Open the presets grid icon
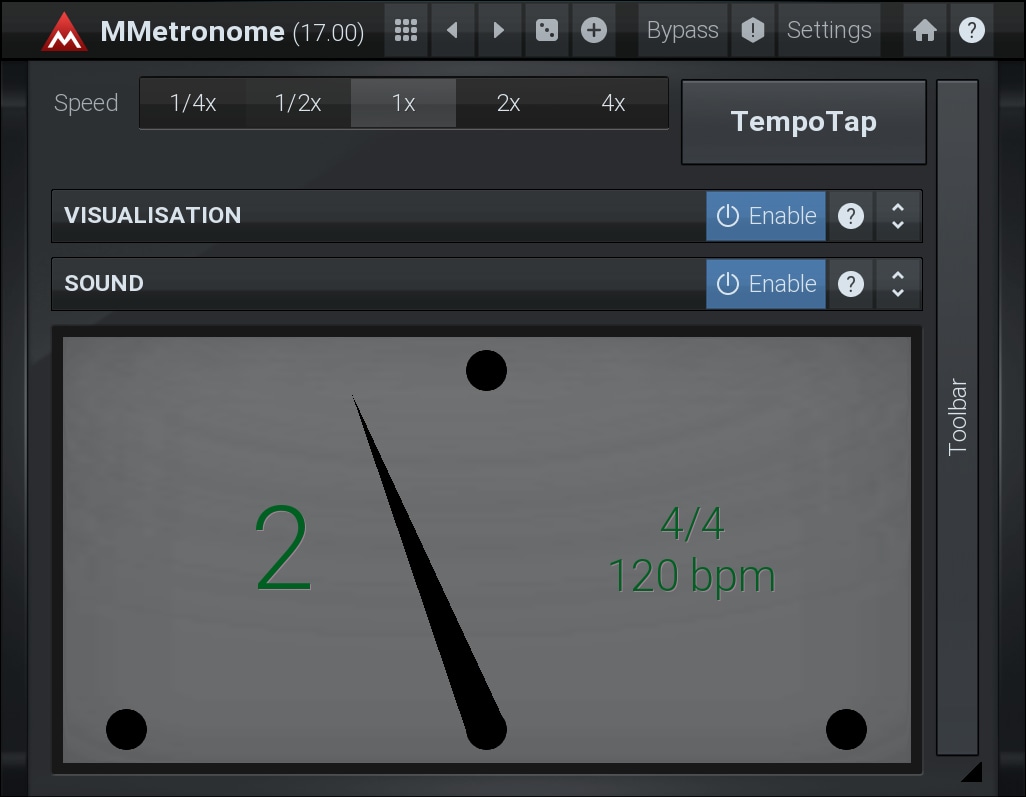1026x797 pixels. pyautogui.click(x=406, y=30)
